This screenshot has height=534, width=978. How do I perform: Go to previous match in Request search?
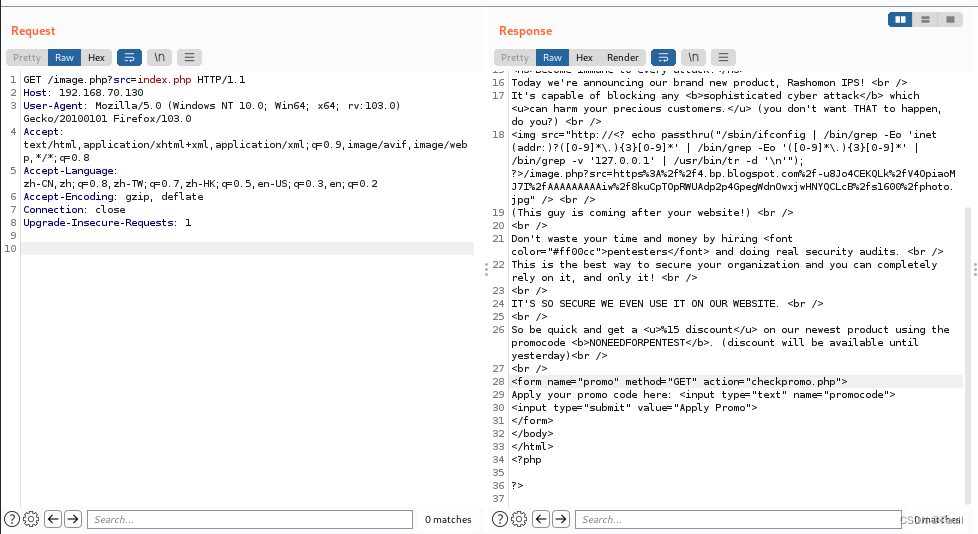click(x=52, y=519)
